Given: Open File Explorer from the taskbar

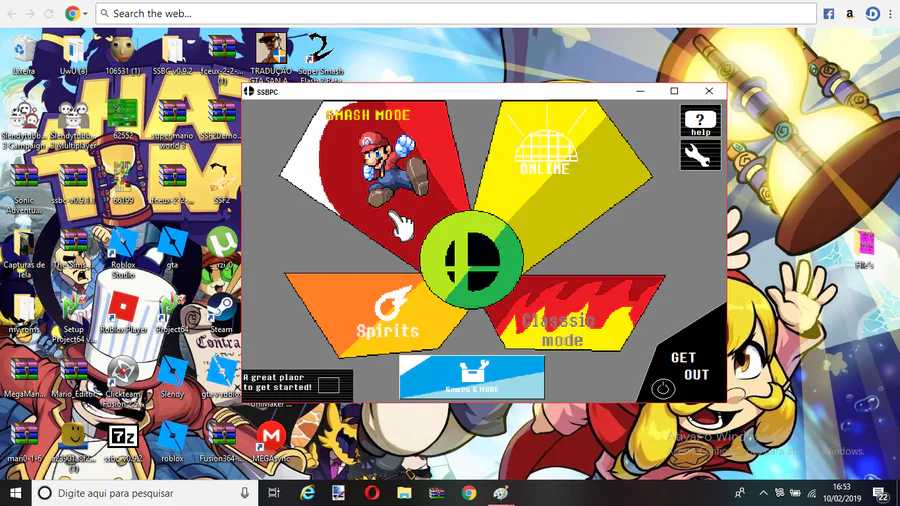Looking at the screenshot, I should (x=404, y=493).
